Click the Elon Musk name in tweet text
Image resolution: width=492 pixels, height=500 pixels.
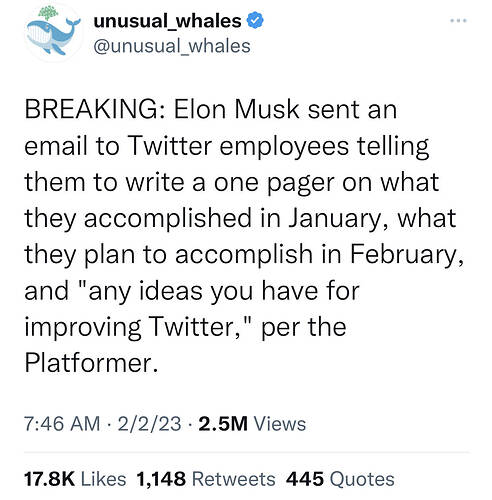236,109
